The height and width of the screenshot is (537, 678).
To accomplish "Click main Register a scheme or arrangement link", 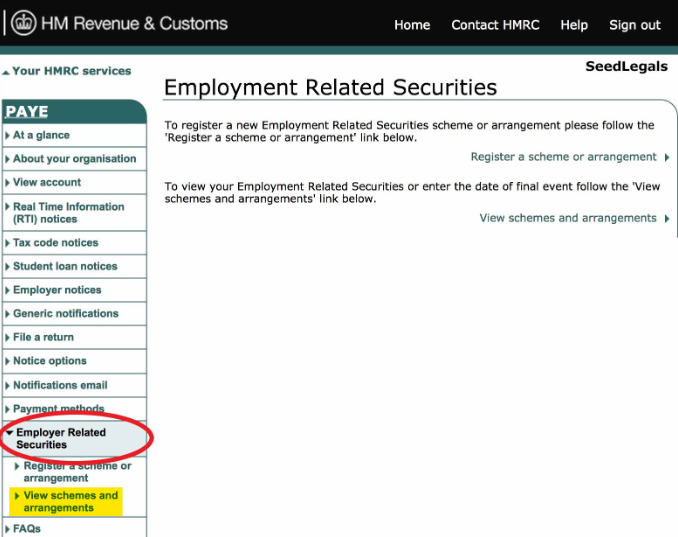I will click(563, 157).
